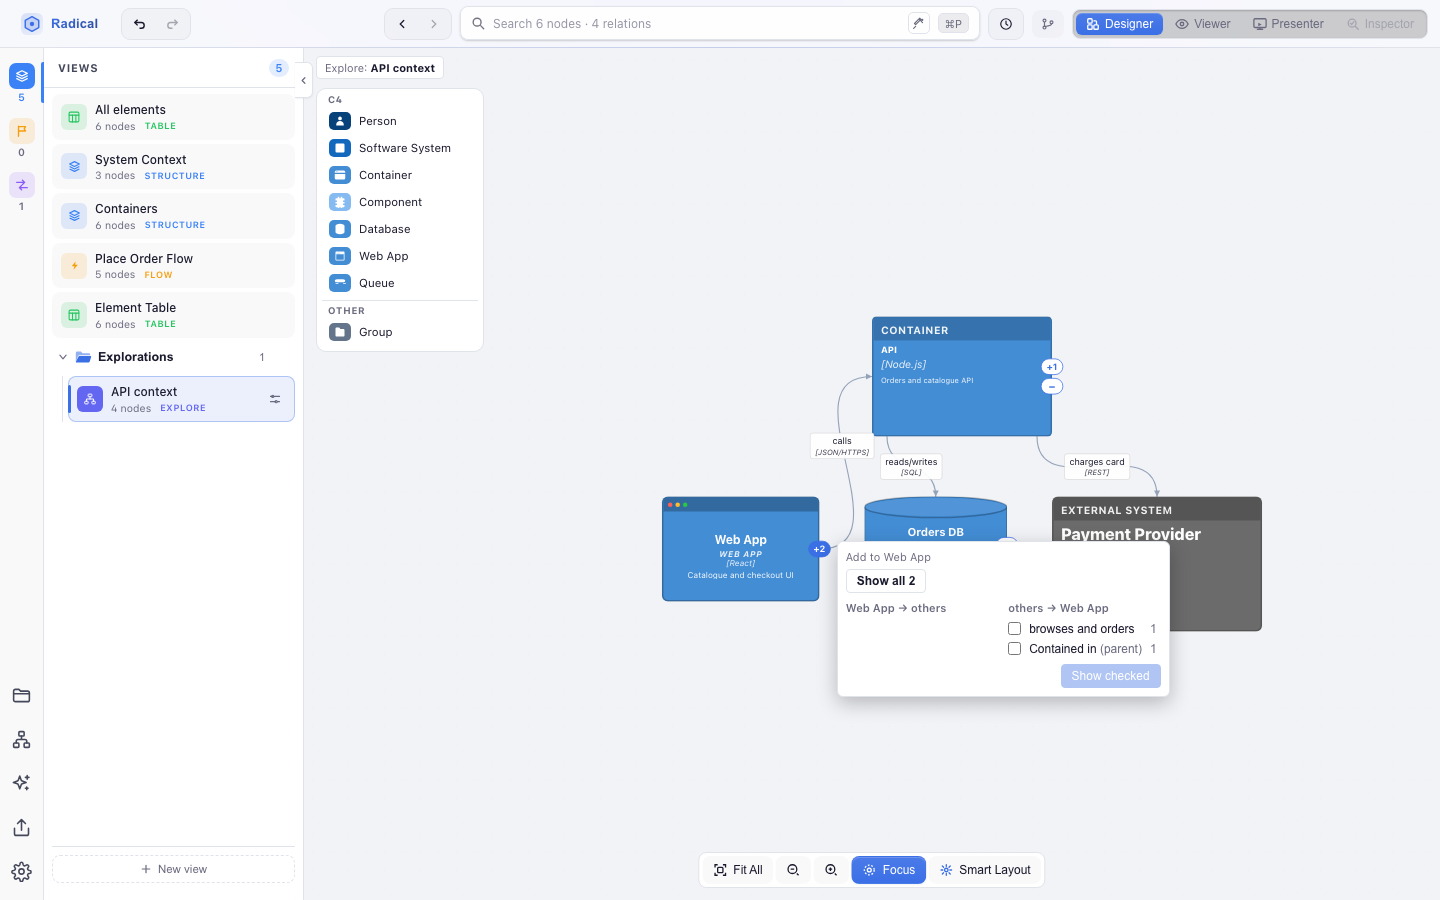
Task: Collapse the API node with minus button
Action: pos(1052,386)
